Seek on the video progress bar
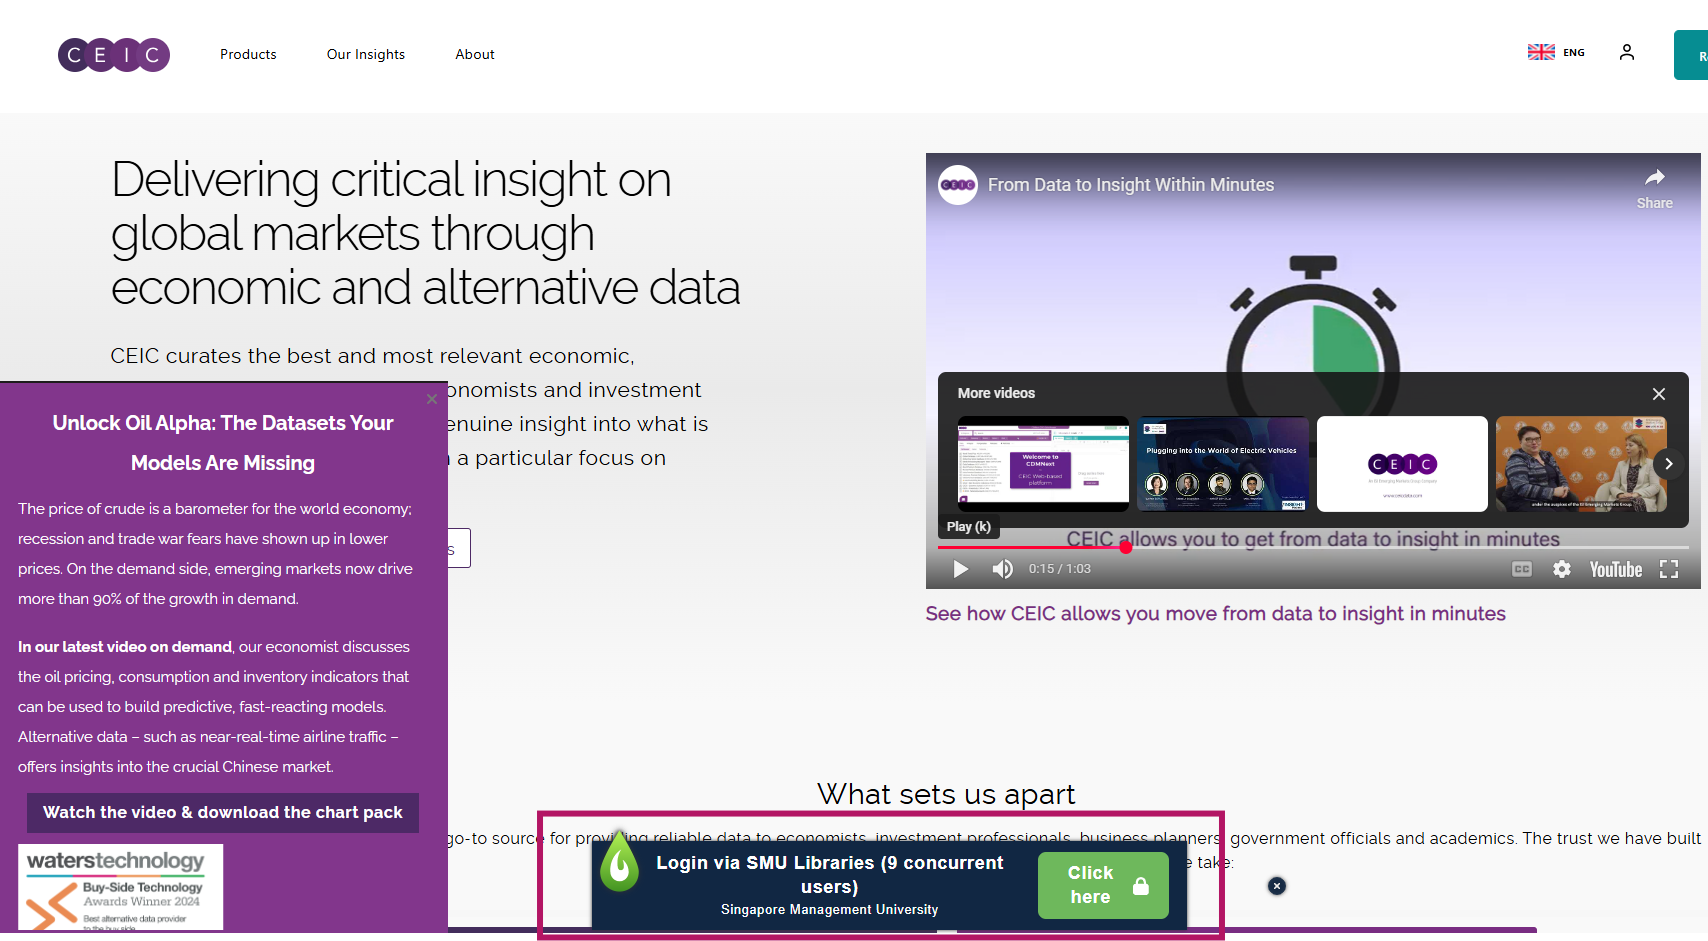1708x941 pixels. coord(1313,547)
